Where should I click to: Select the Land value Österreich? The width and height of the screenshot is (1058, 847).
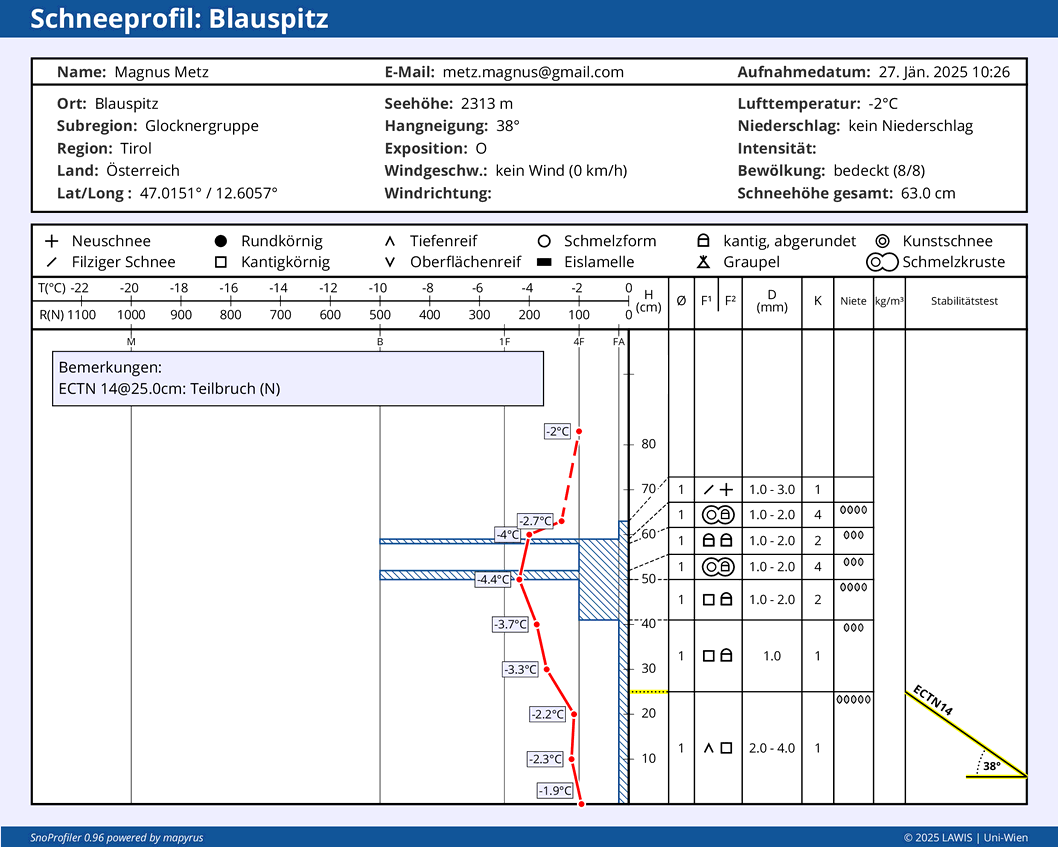(x=143, y=171)
